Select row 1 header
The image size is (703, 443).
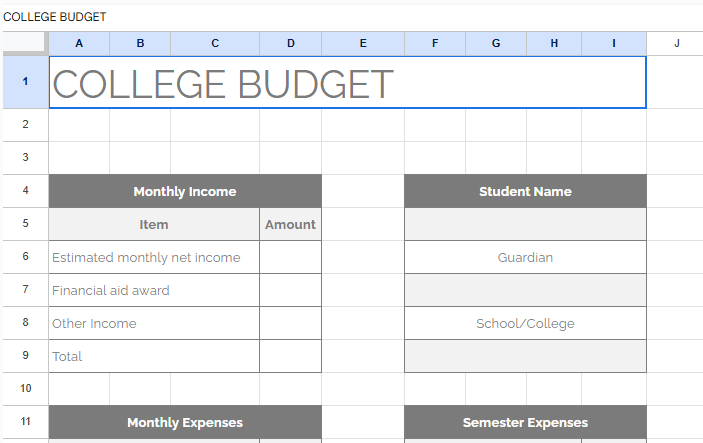tap(24, 82)
